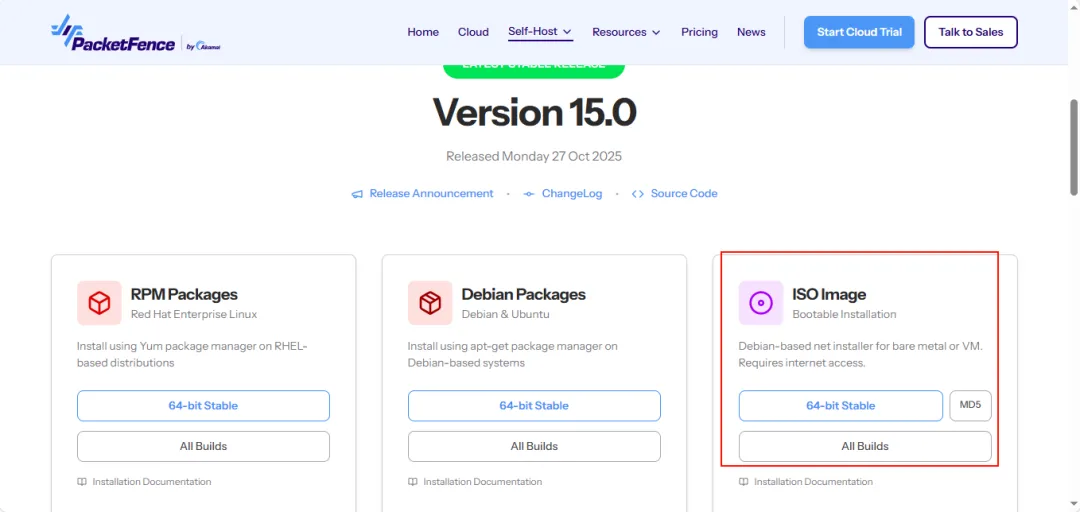Click the 'ISO Image' card title
The height and width of the screenshot is (512, 1080).
pyautogui.click(x=829, y=294)
